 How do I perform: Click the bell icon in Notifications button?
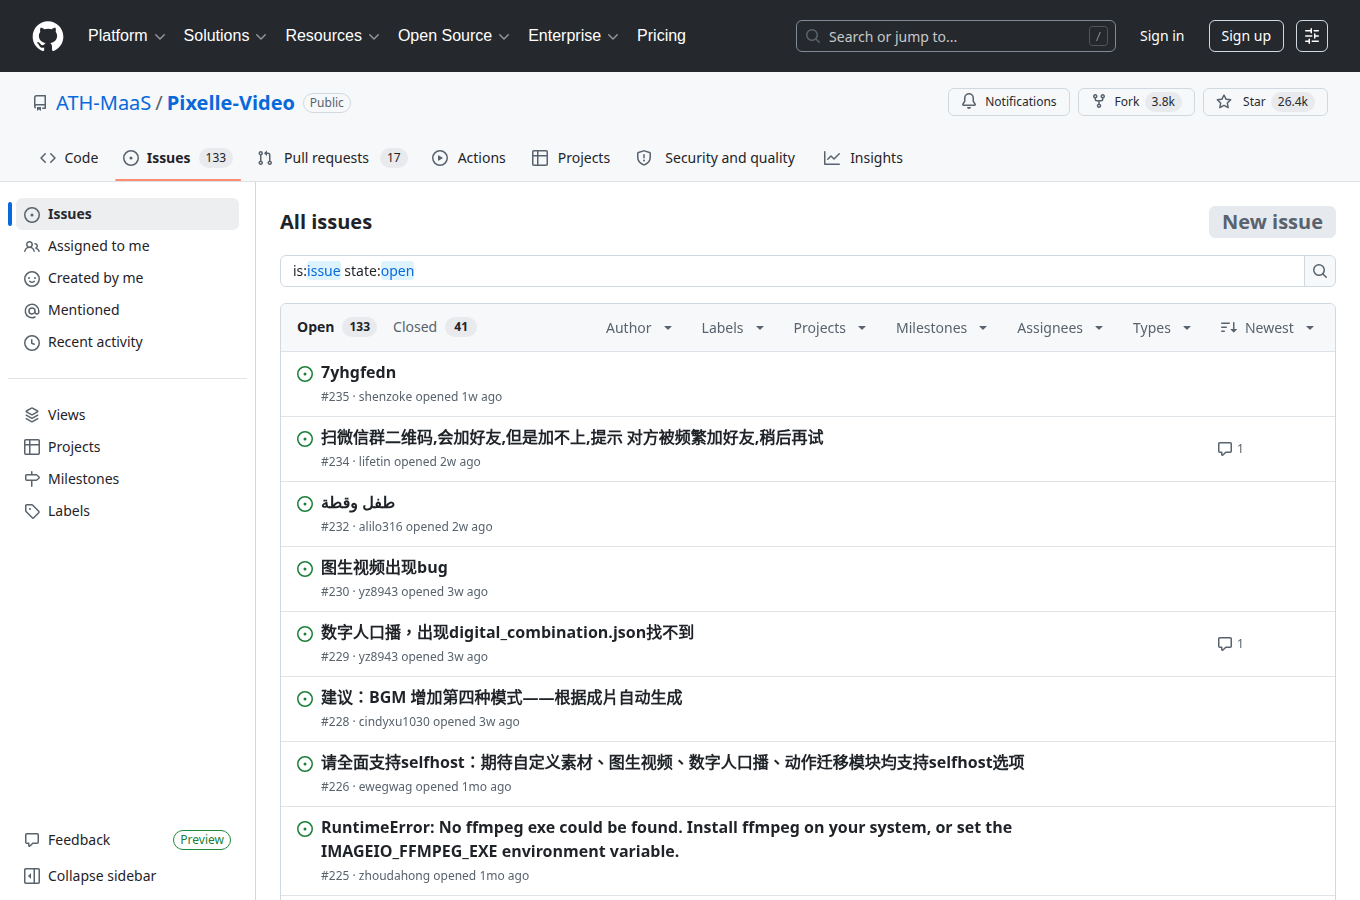(x=969, y=102)
